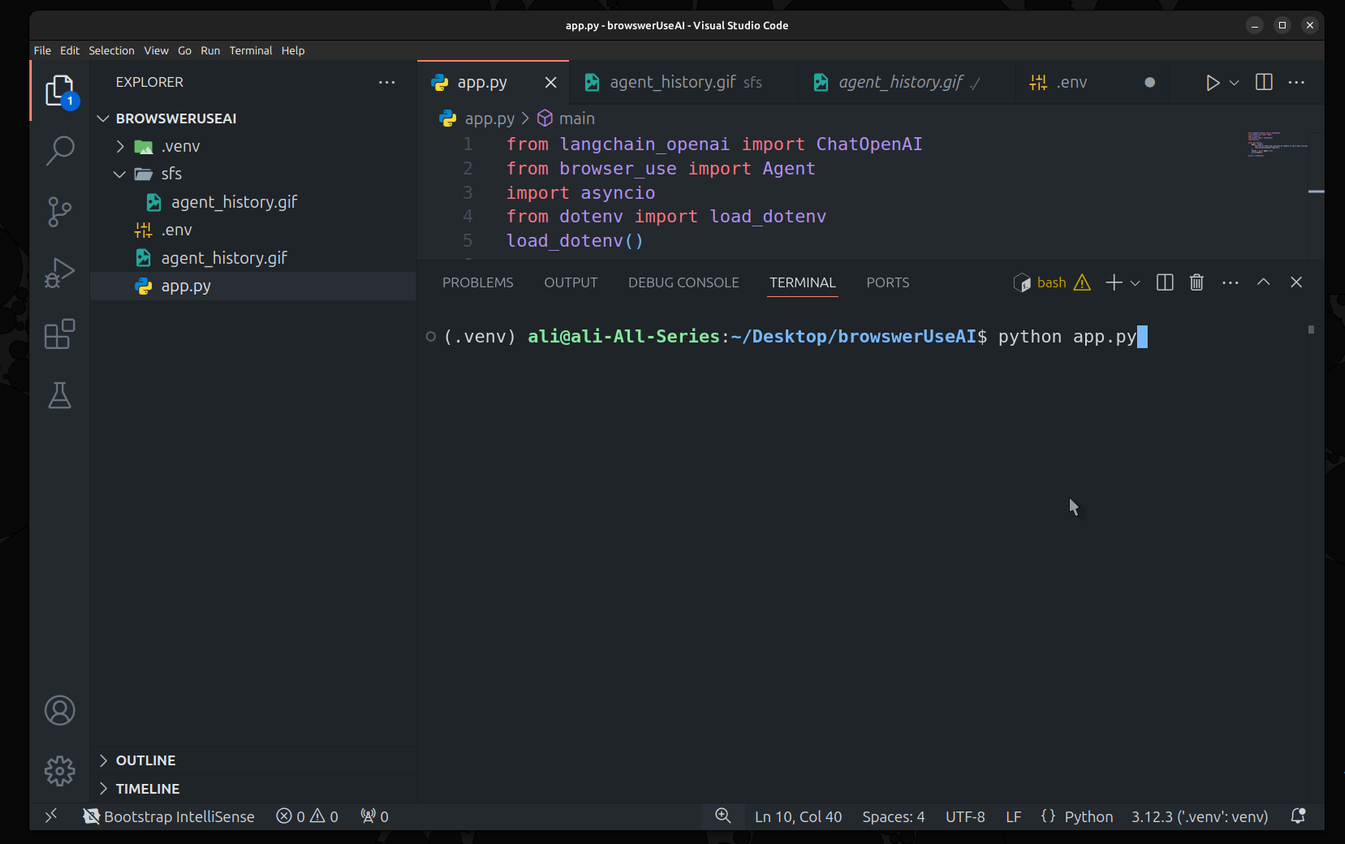Select language mode Python
The image size is (1345, 844).
(x=1088, y=816)
